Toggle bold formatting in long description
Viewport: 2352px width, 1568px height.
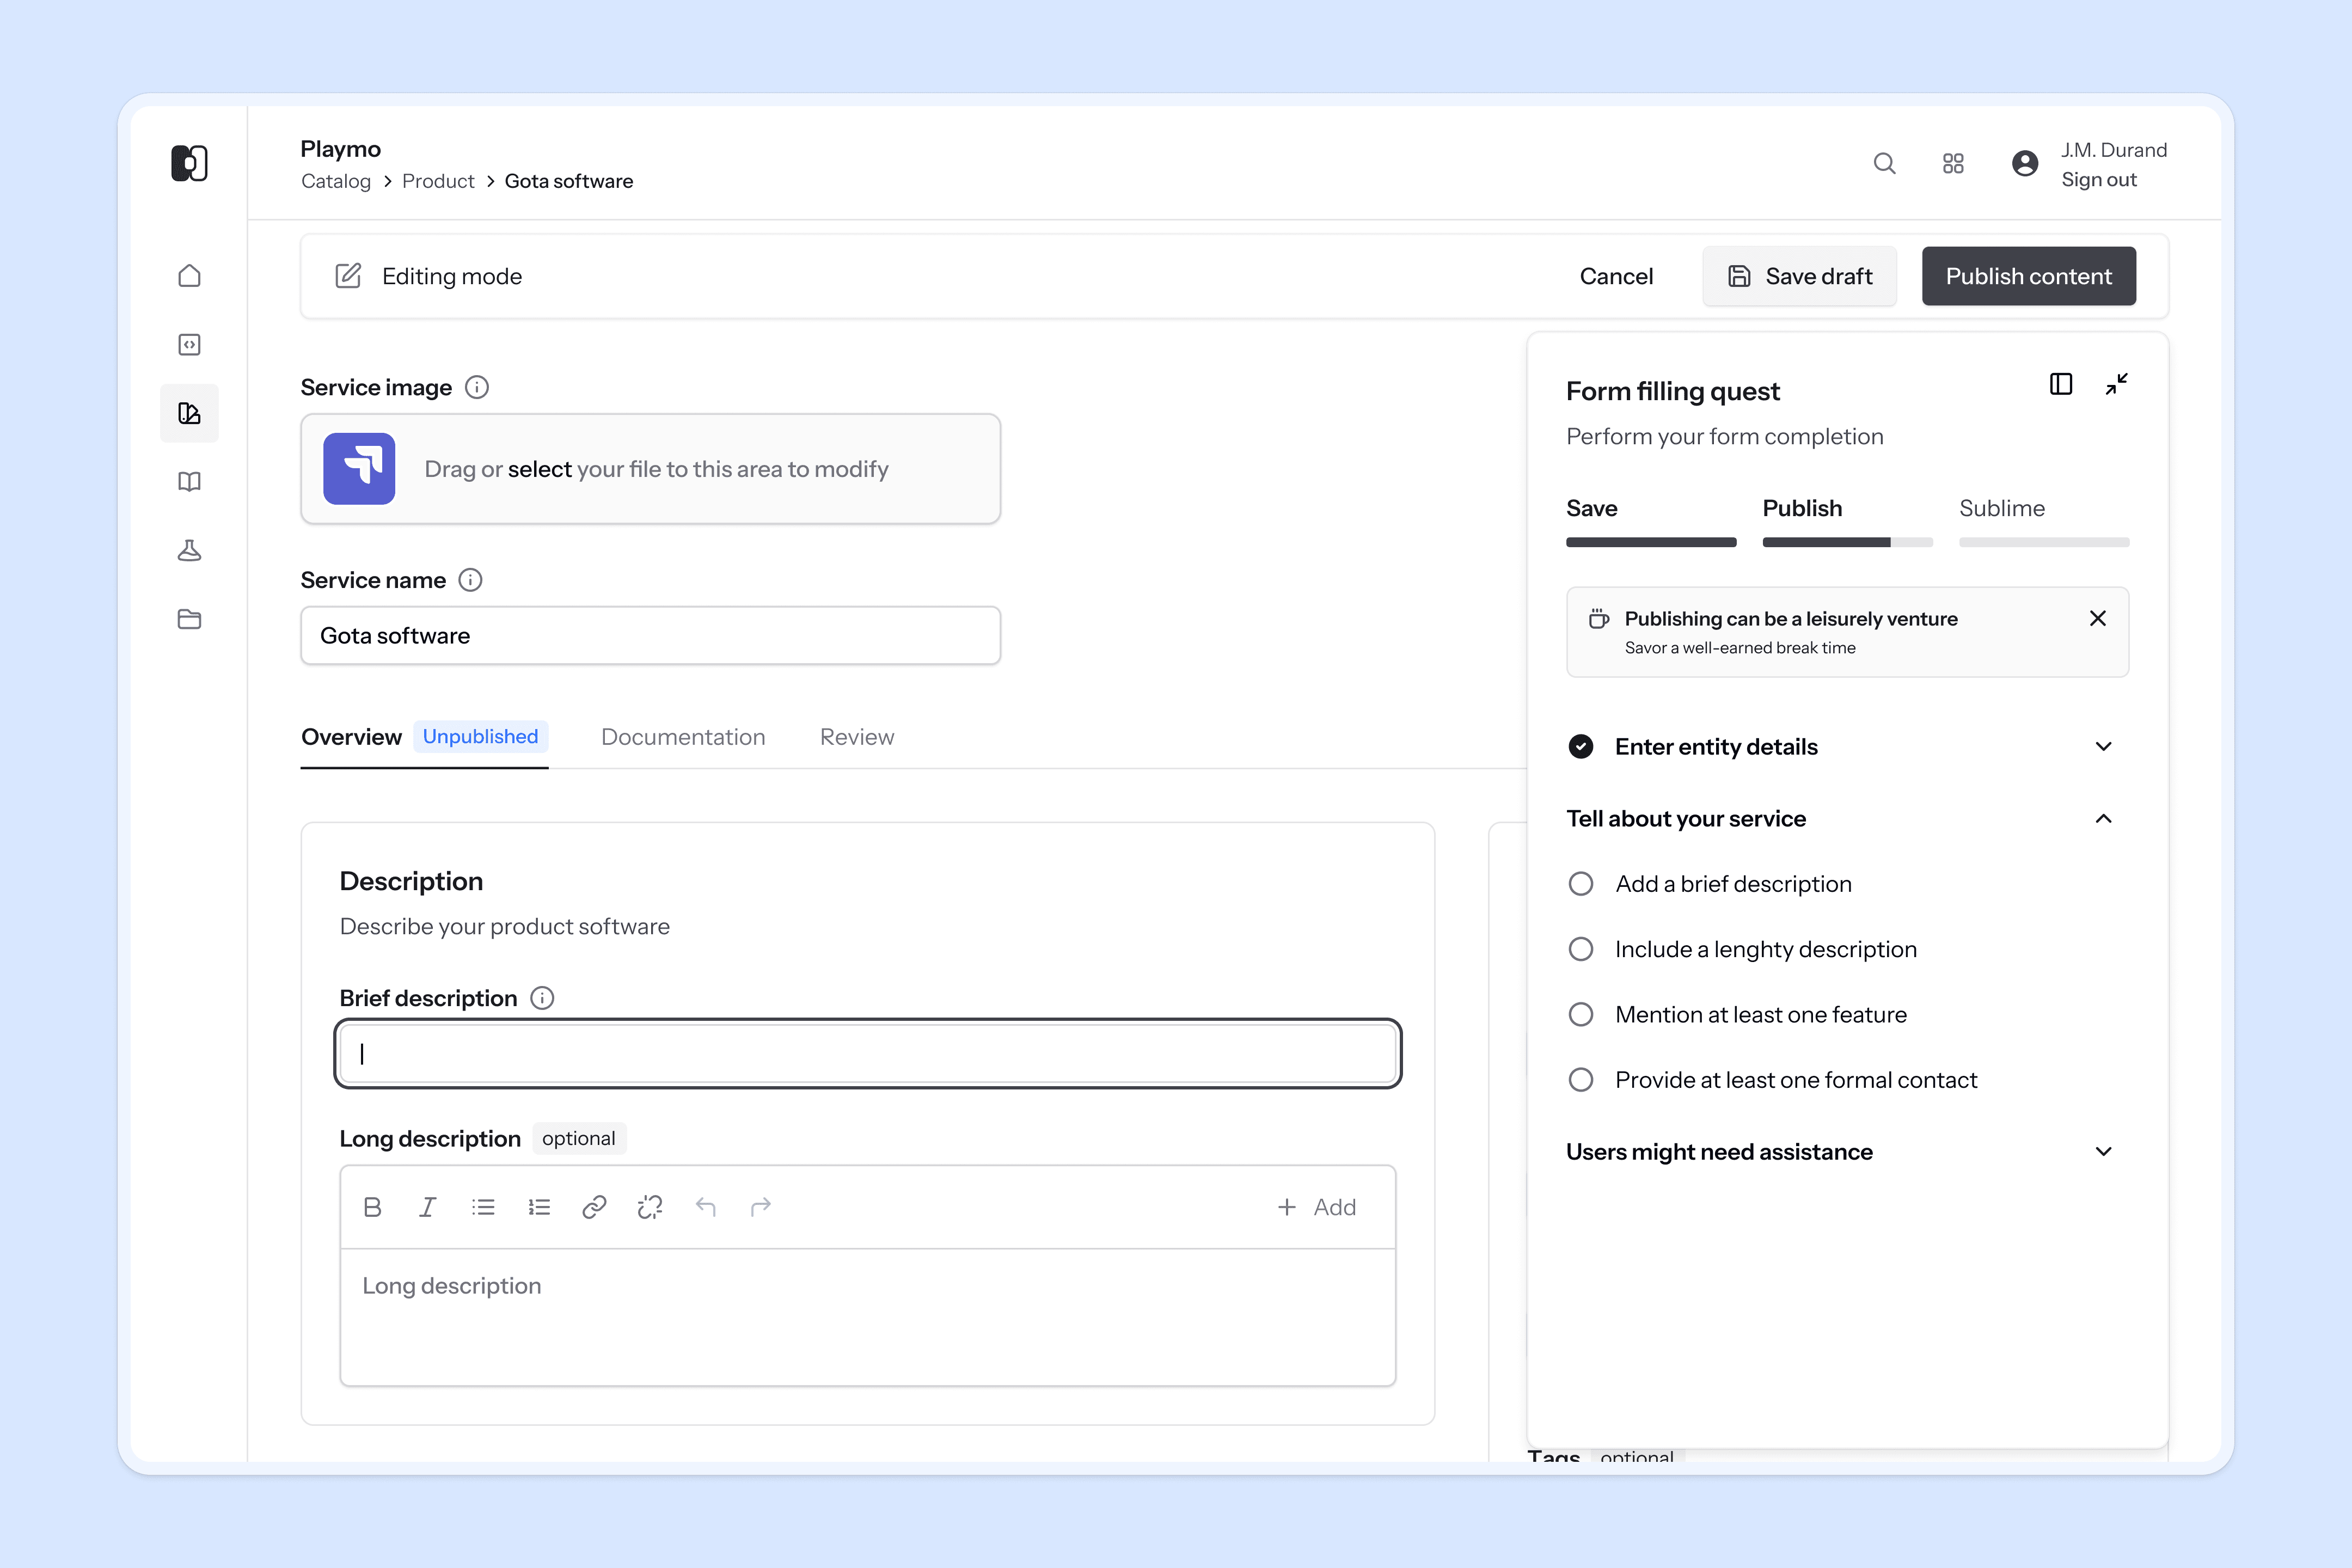click(x=373, y=1207)
